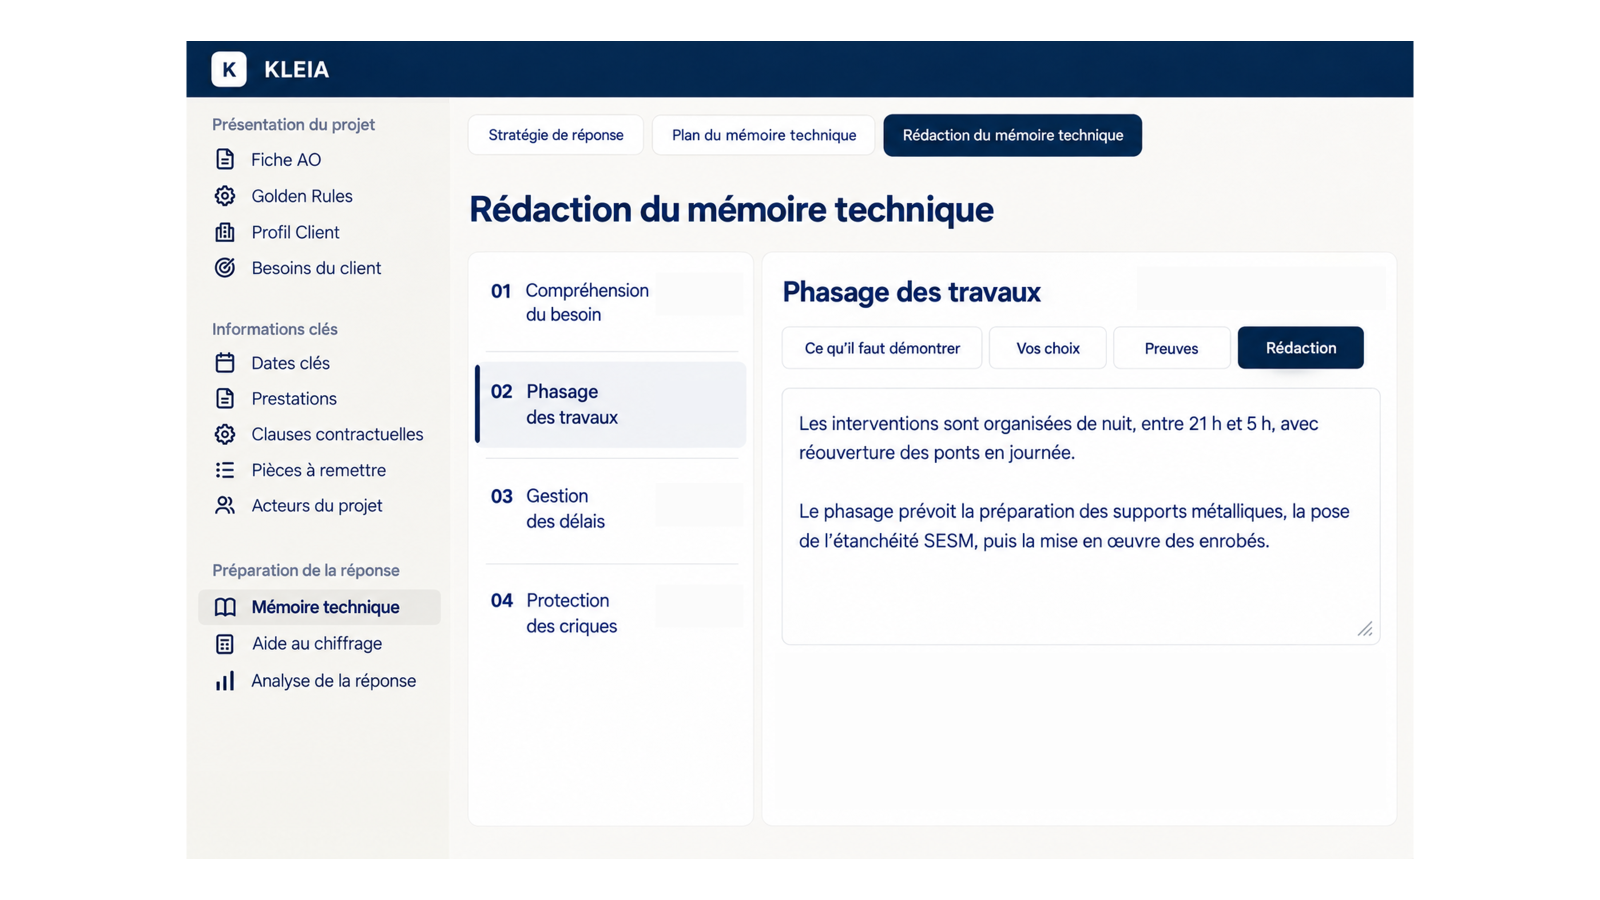Click the text area resize handle

click(x=1365, y=629)
